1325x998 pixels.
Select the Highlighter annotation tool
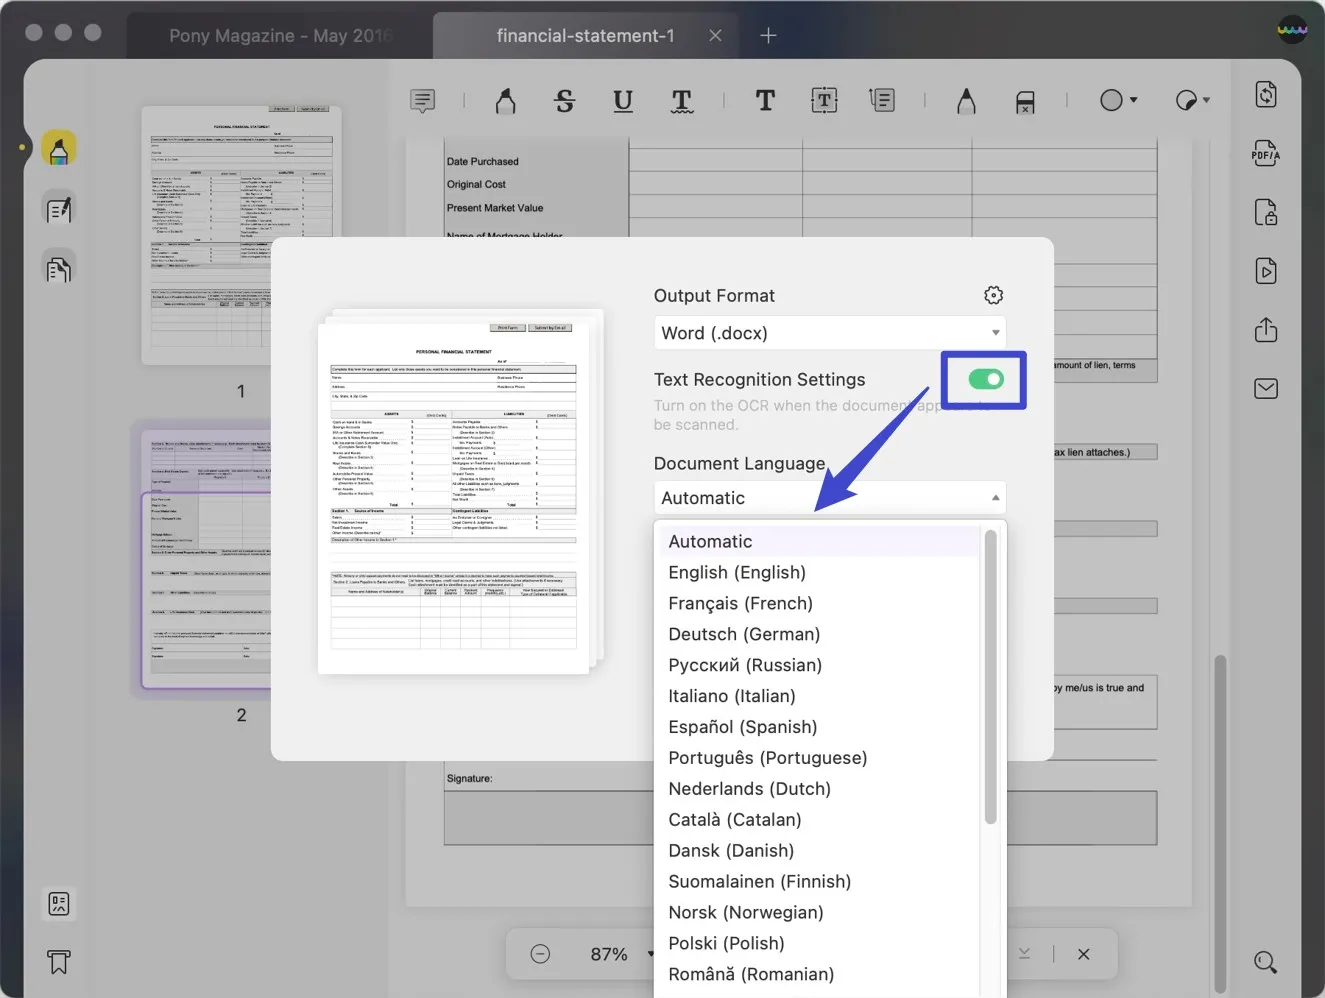[505, 100]
